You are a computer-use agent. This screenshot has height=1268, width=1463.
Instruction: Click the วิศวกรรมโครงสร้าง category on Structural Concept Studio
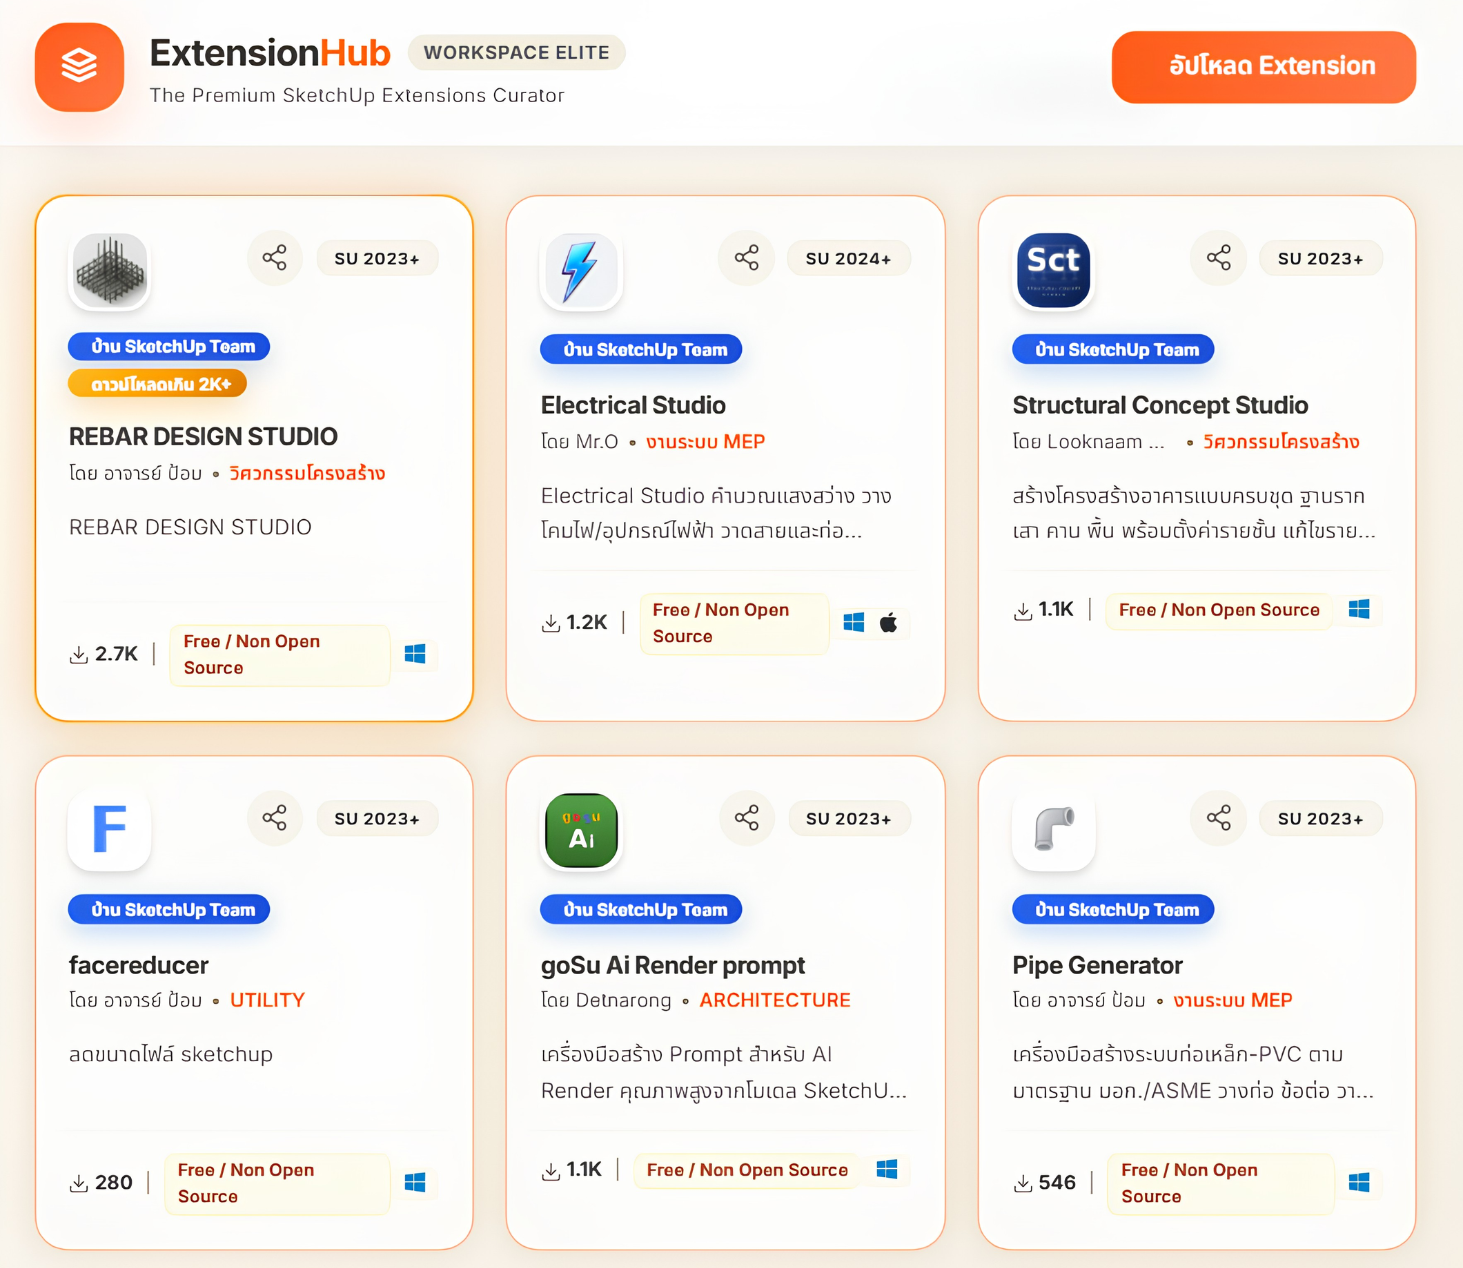point(1281,441)
